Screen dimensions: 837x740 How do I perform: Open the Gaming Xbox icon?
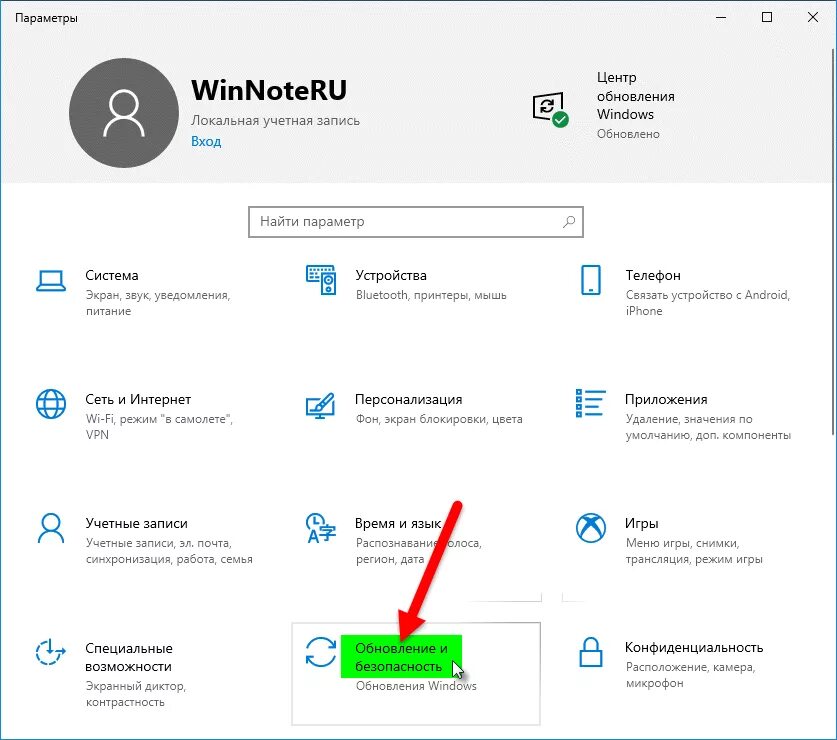[x=591, y=528]
